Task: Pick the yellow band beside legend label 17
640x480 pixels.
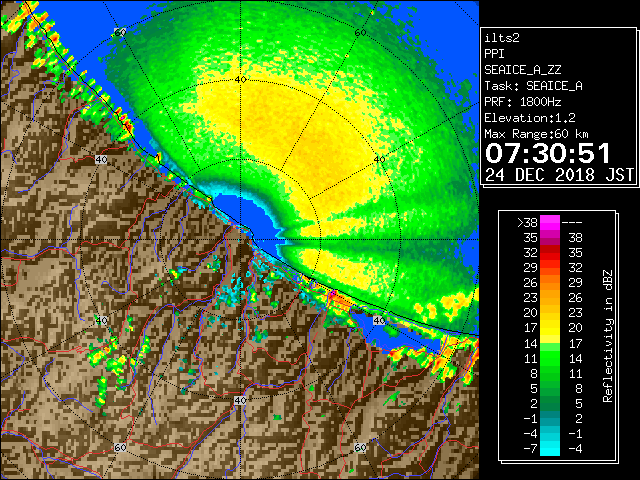Action: click(550, 328)
